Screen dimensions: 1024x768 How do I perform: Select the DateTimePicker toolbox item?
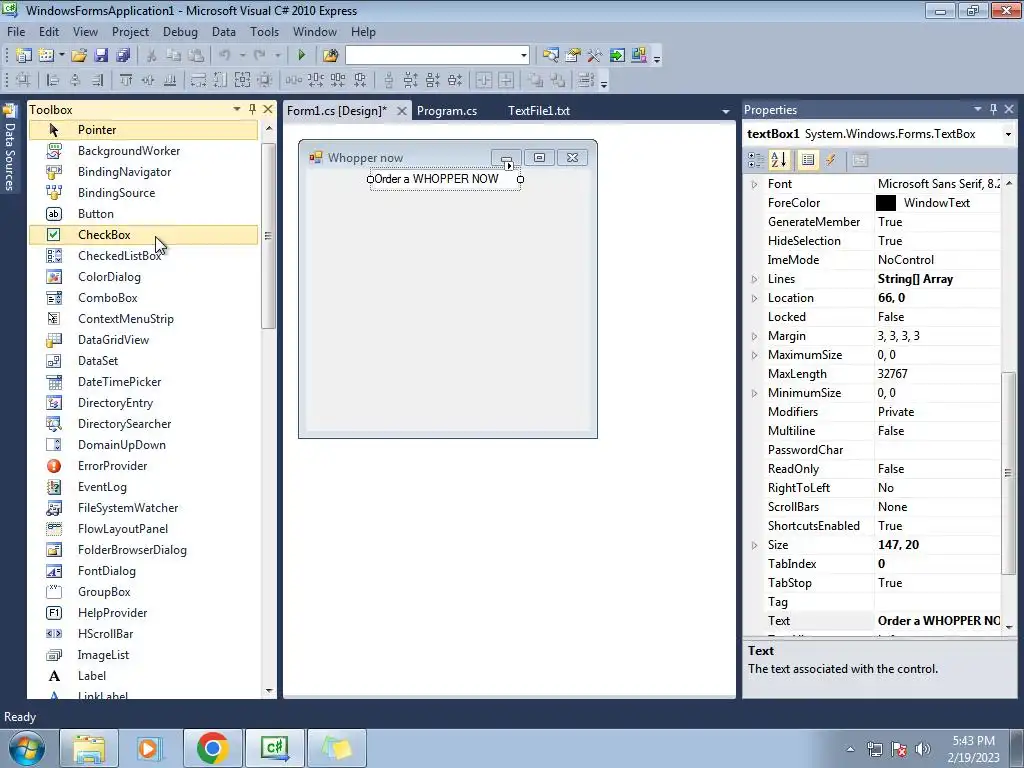click(144, 382)
